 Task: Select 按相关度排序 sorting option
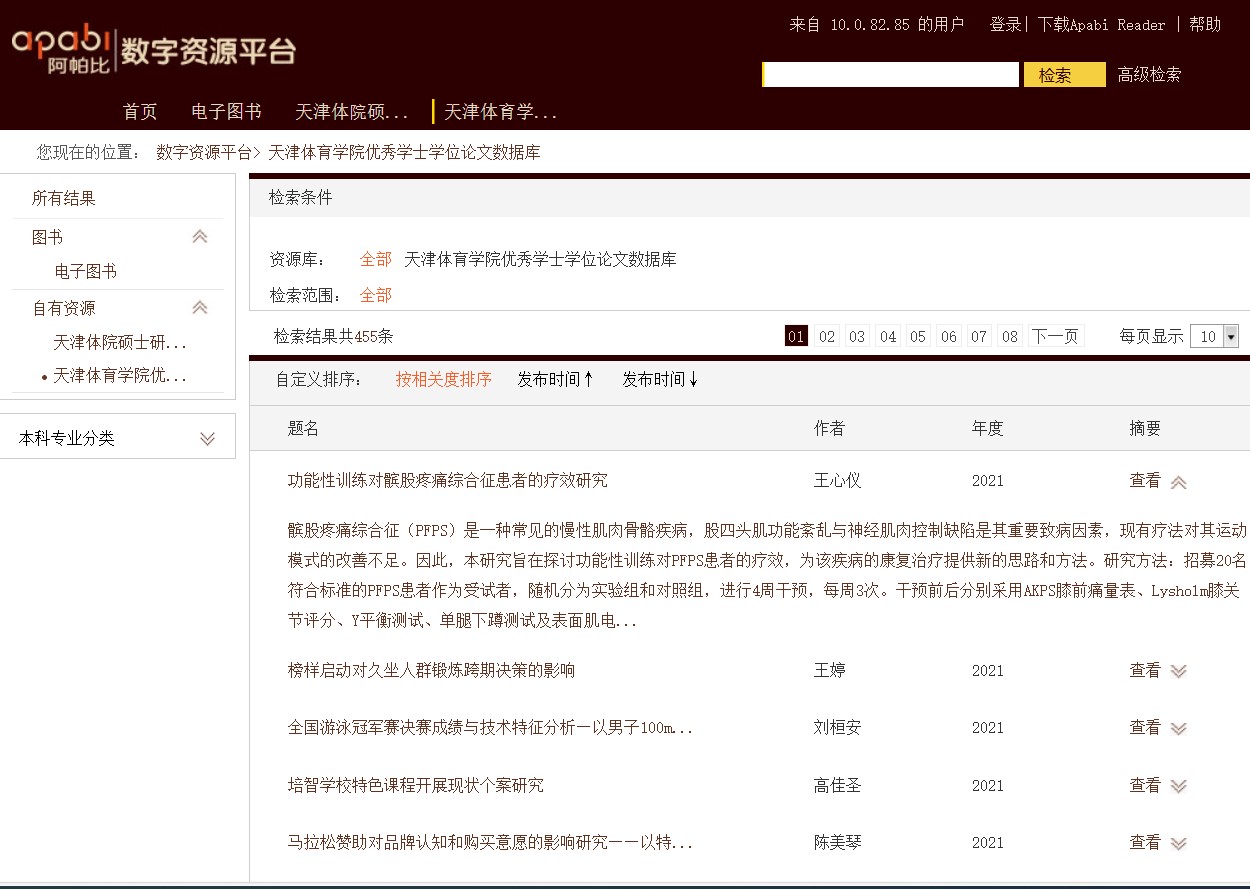pyautogui.click(x=443, y=379)
